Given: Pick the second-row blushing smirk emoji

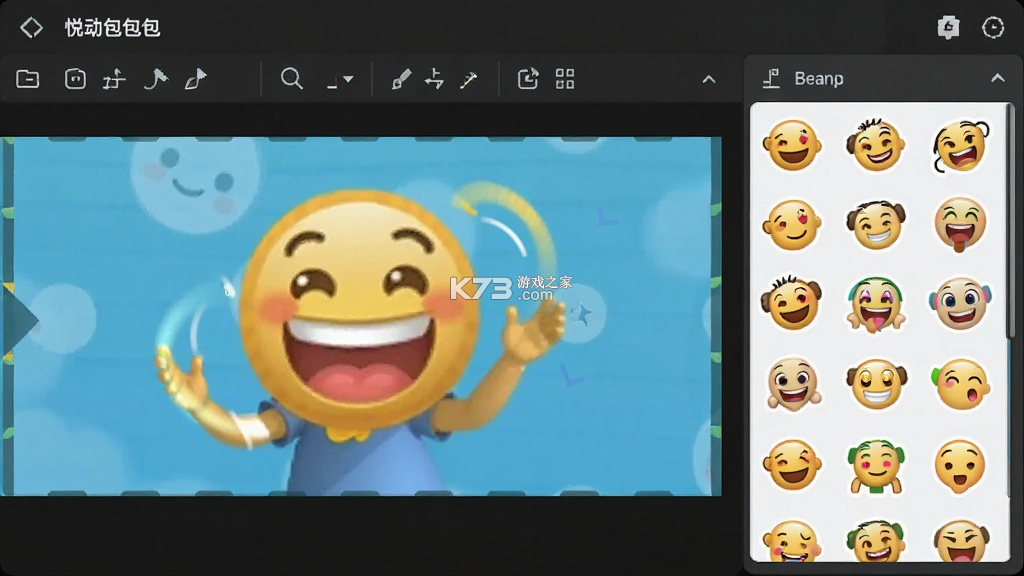Looking at the screenshot, I should click(792, 225).
